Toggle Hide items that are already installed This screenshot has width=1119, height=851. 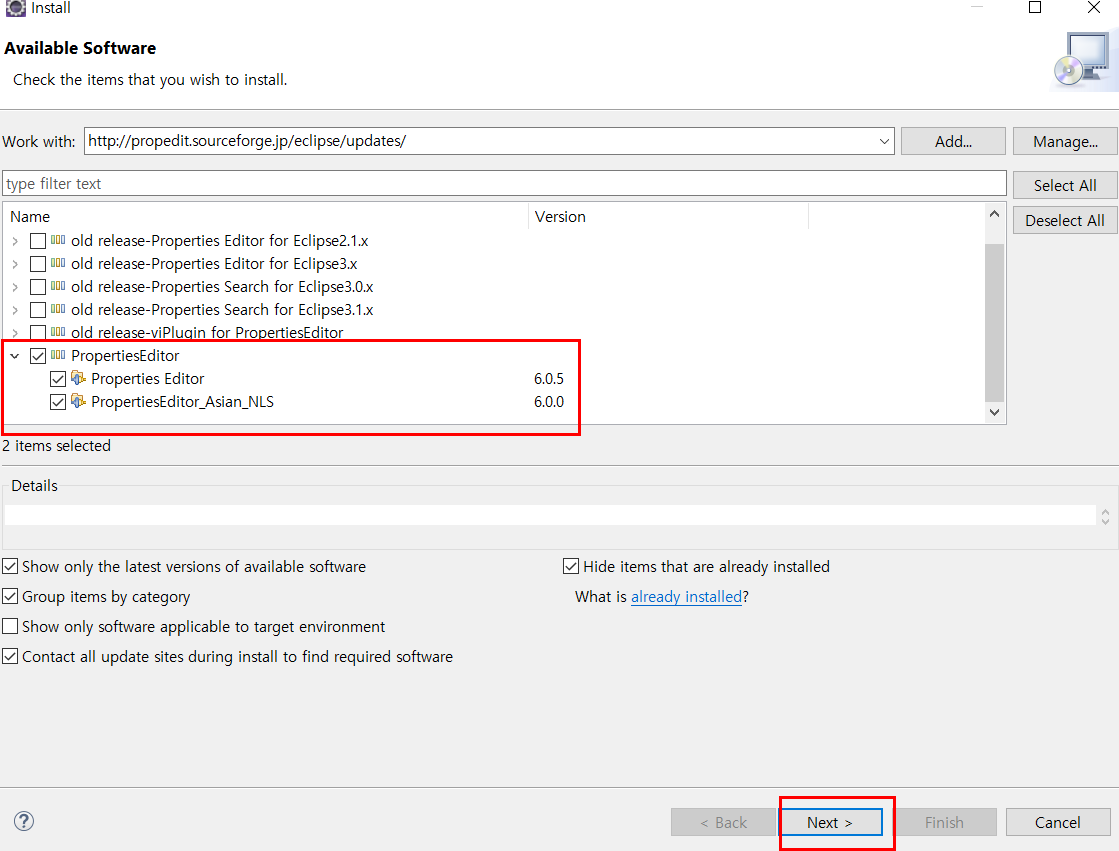[571, 567]
